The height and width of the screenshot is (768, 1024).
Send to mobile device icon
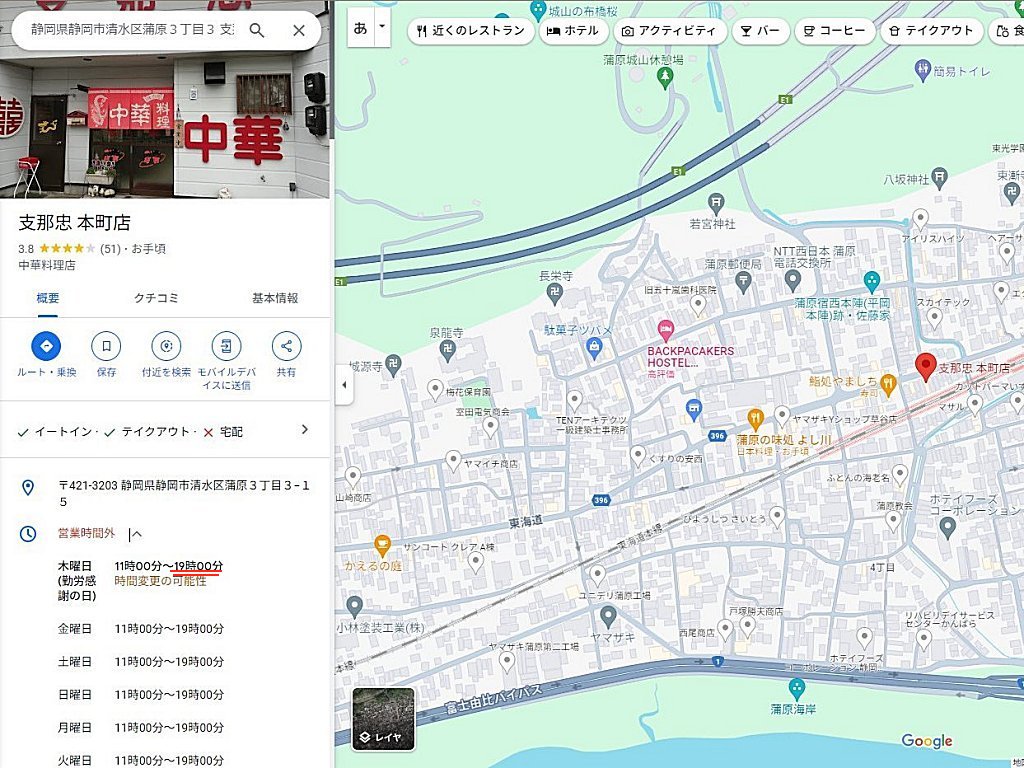226,346
